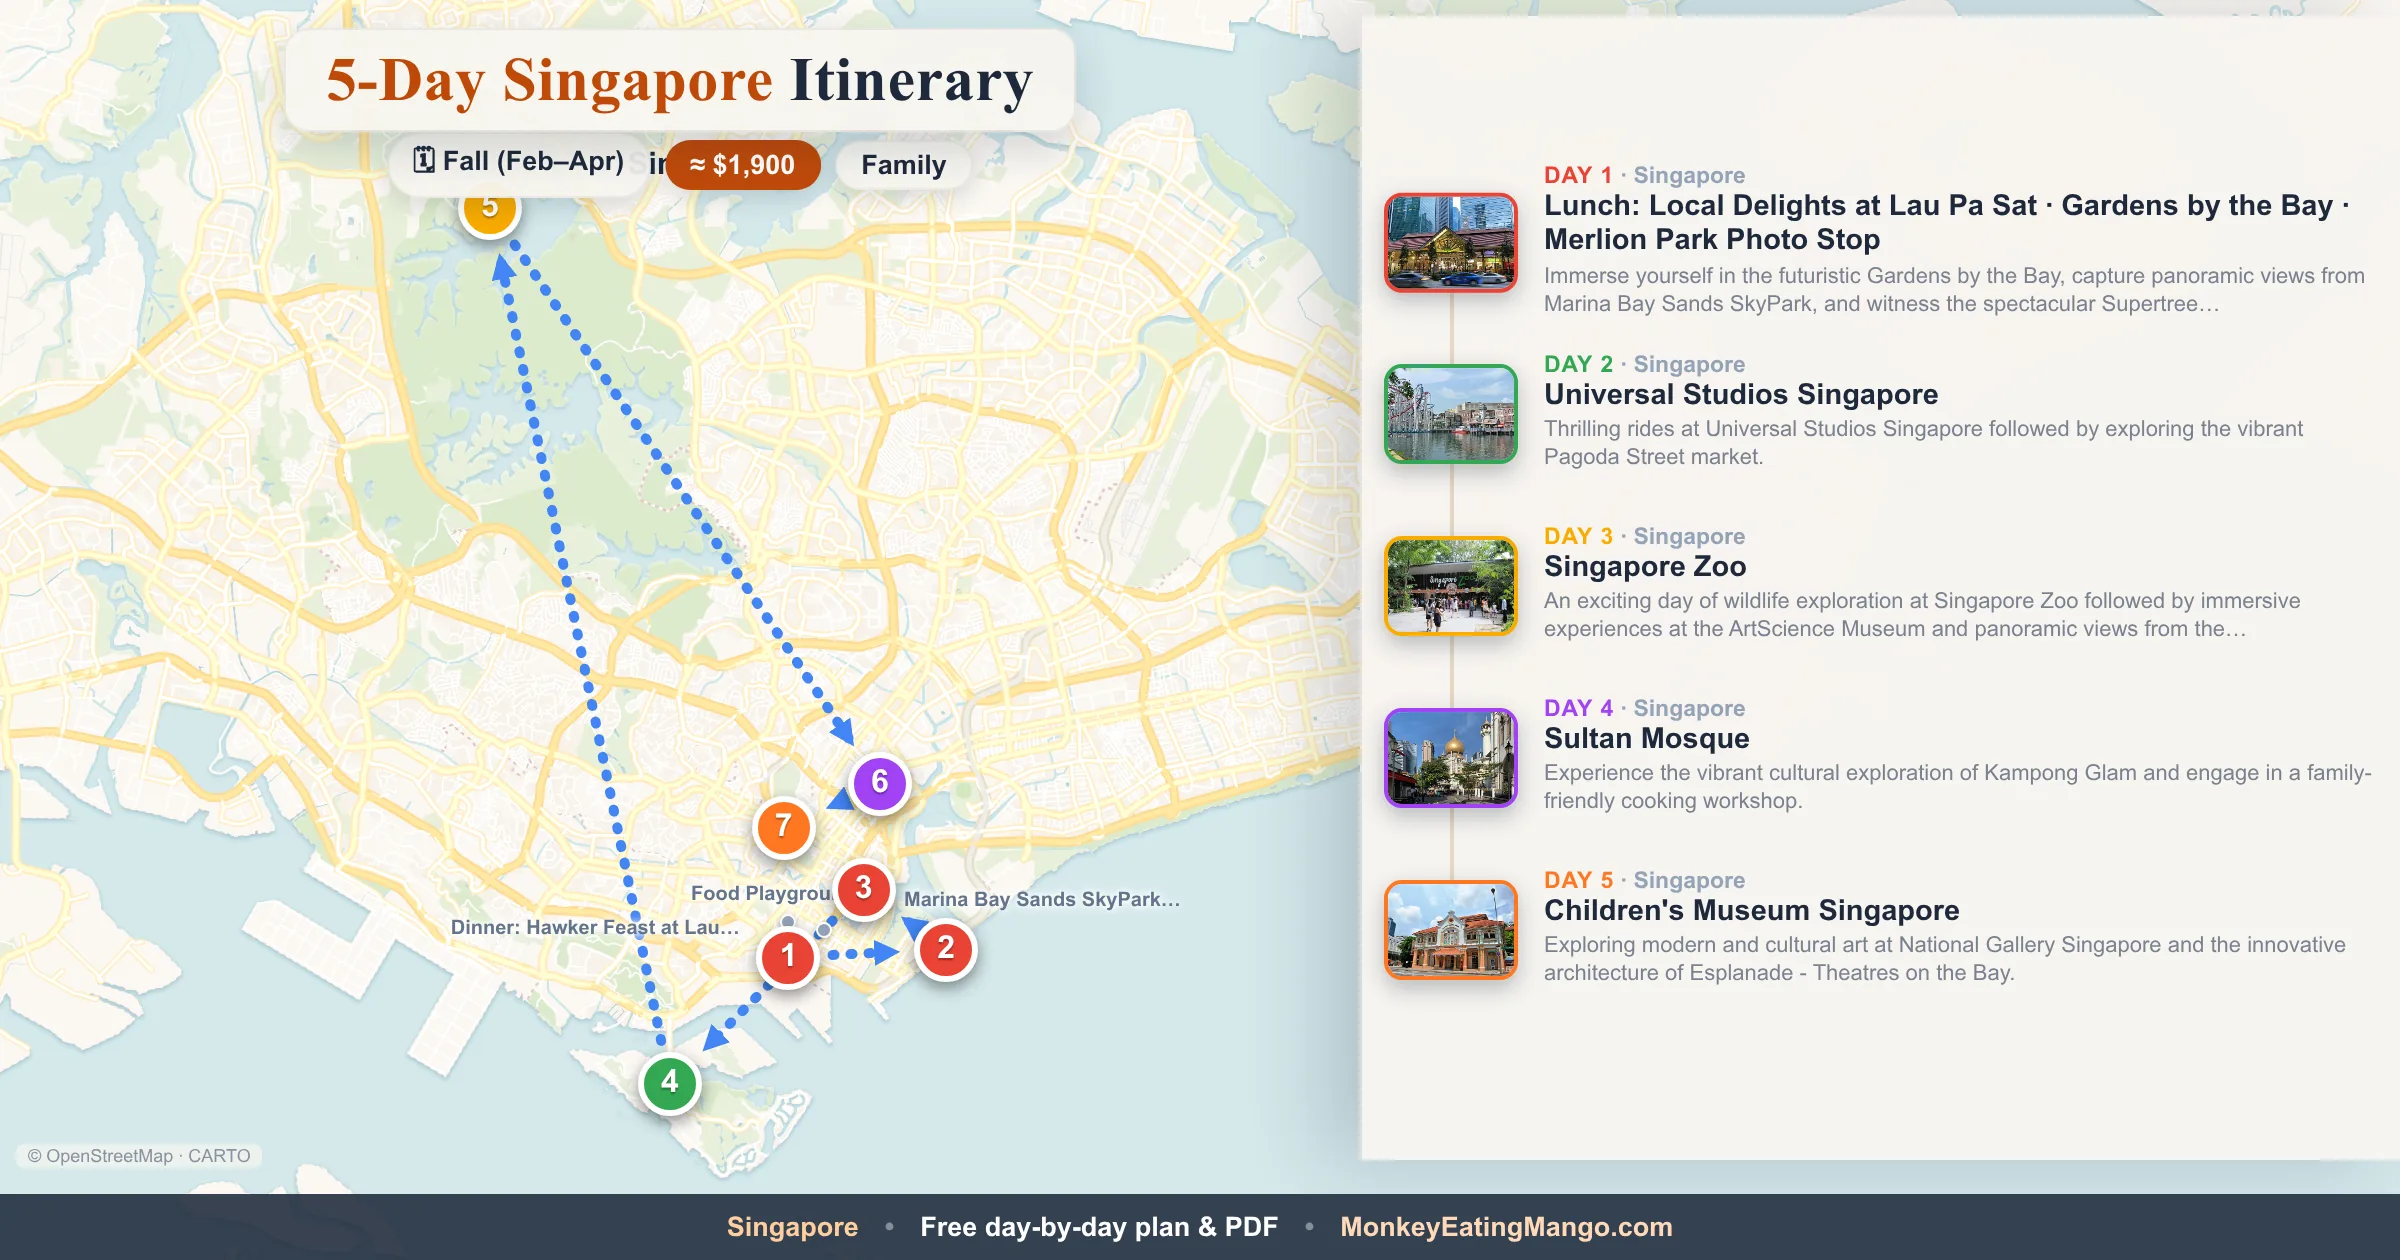Viewport: 2400px width, 1260px height.
Task: Open the MonkeyEatingMango.com link
Action: coord(1506,1227)
